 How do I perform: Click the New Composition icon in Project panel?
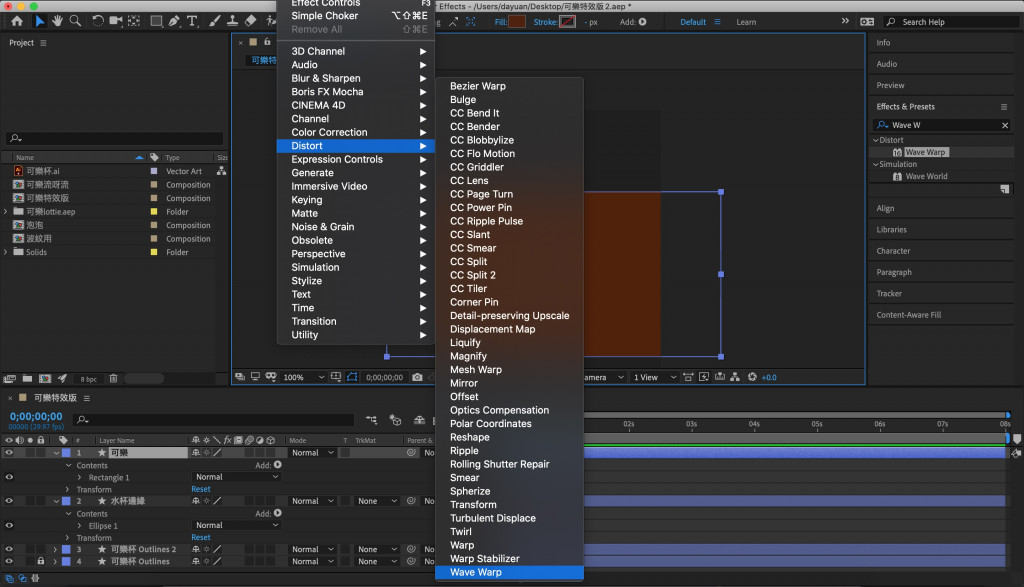pos(45,379)
